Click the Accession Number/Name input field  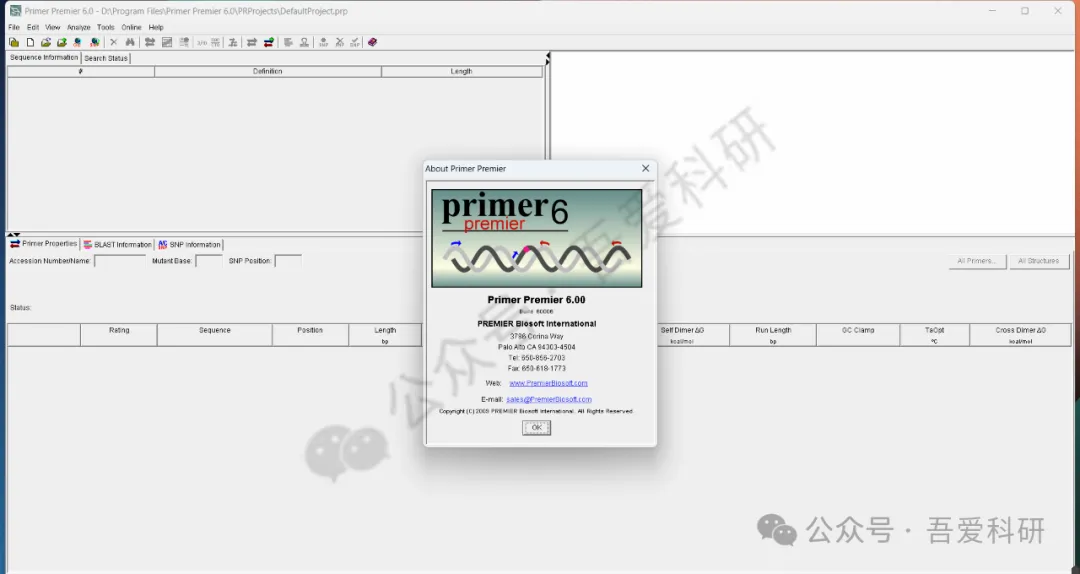(x=120, y=261)
